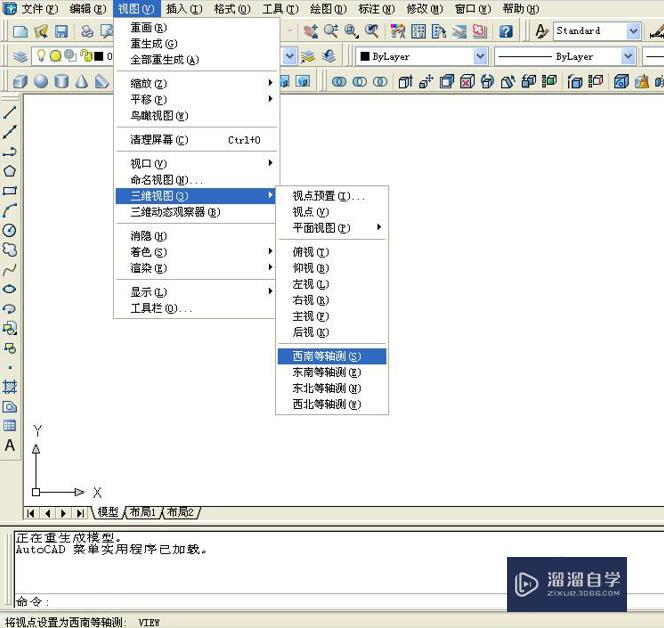Expand the 显示(L) submenu

pyautogui.click(x=196, y=292)
